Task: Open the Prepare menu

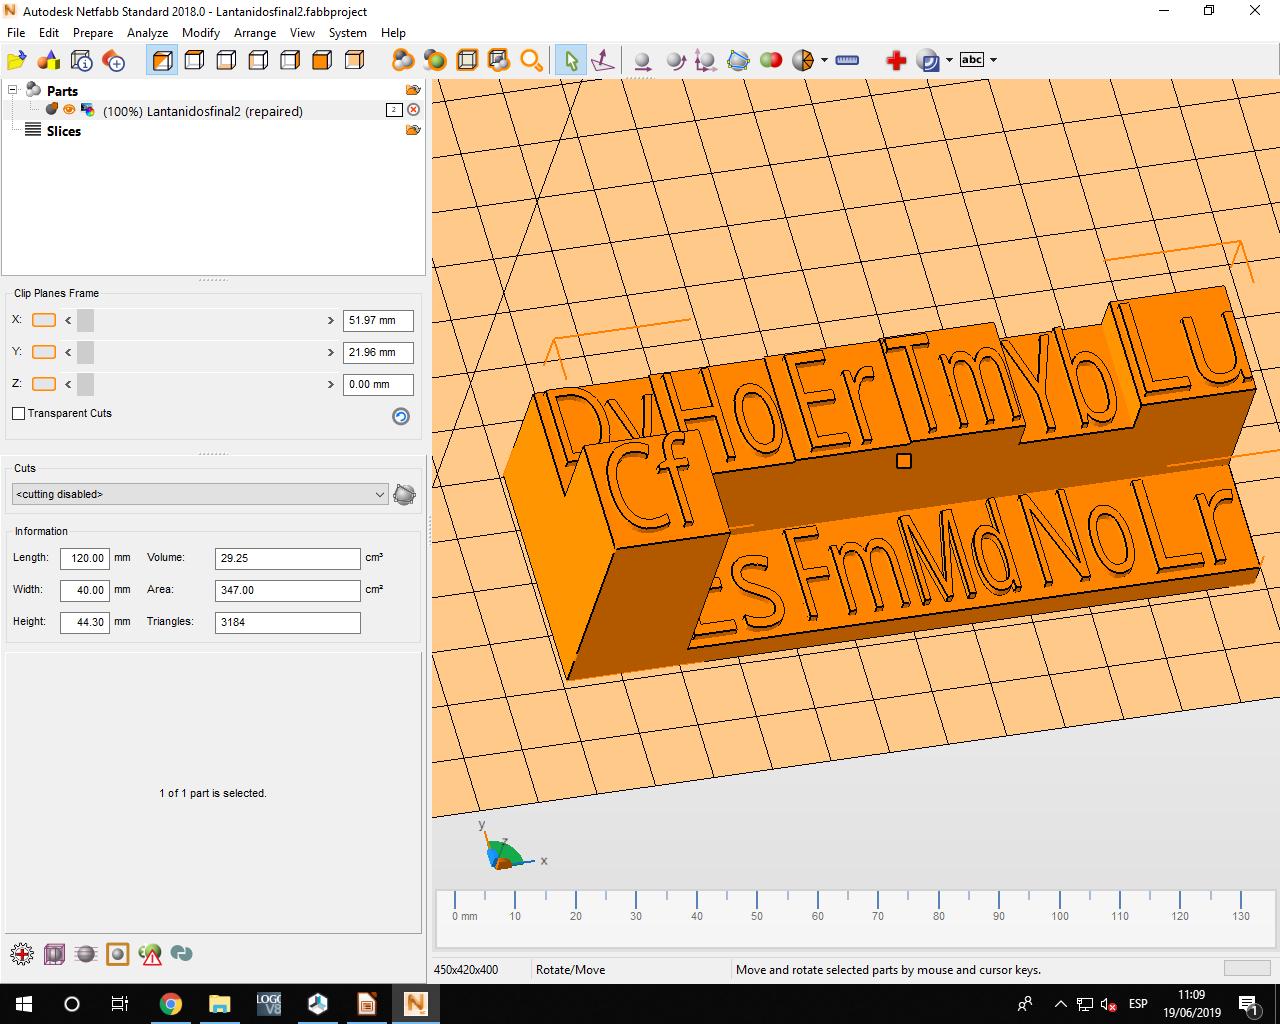Action: coord(92,33)
